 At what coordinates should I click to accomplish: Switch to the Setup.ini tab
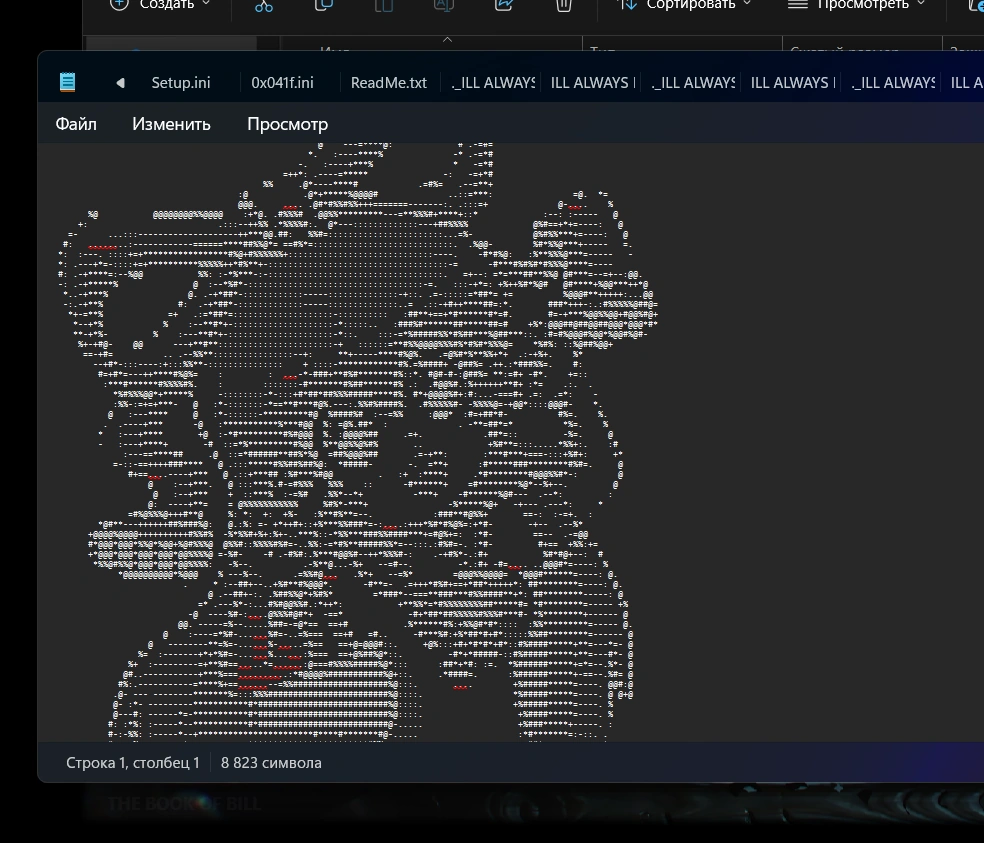click(181, 83)
